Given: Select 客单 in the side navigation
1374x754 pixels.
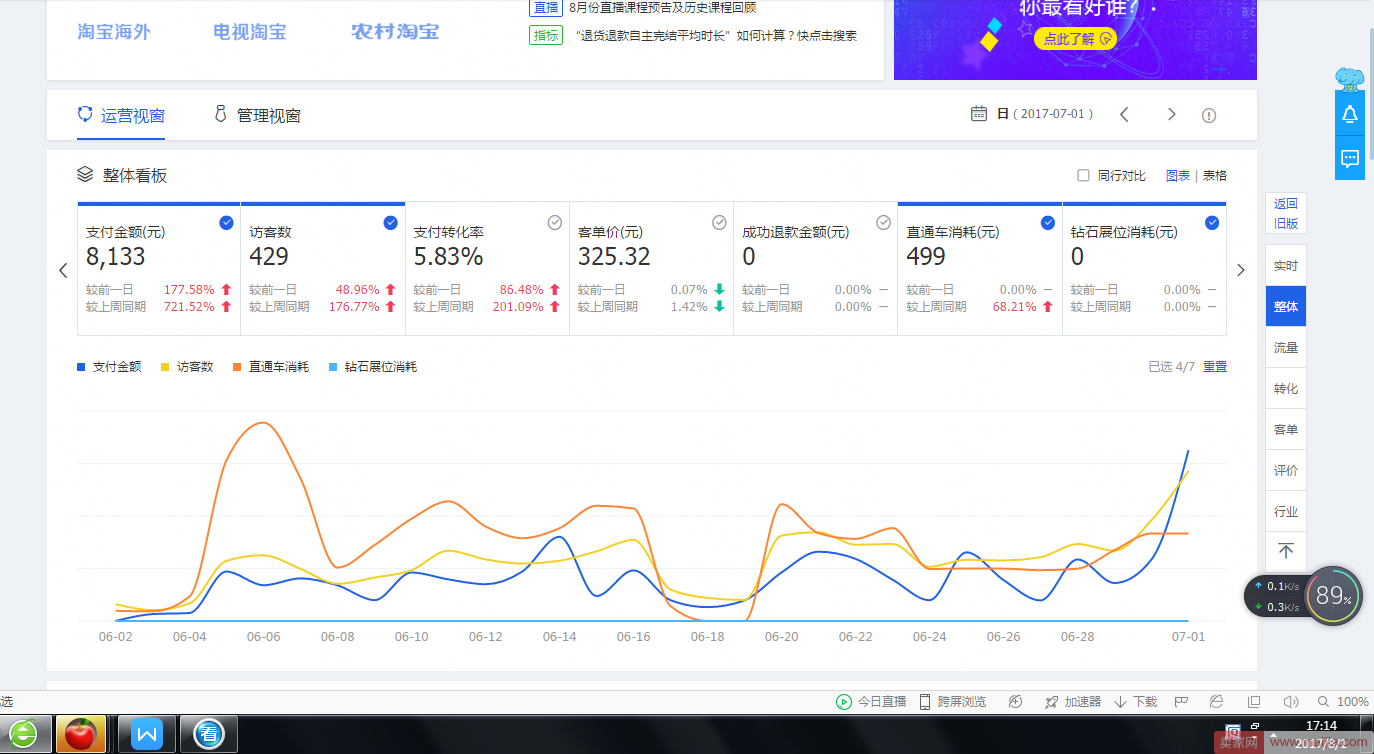Looking at the screenshot, I should click(1286, 429).
